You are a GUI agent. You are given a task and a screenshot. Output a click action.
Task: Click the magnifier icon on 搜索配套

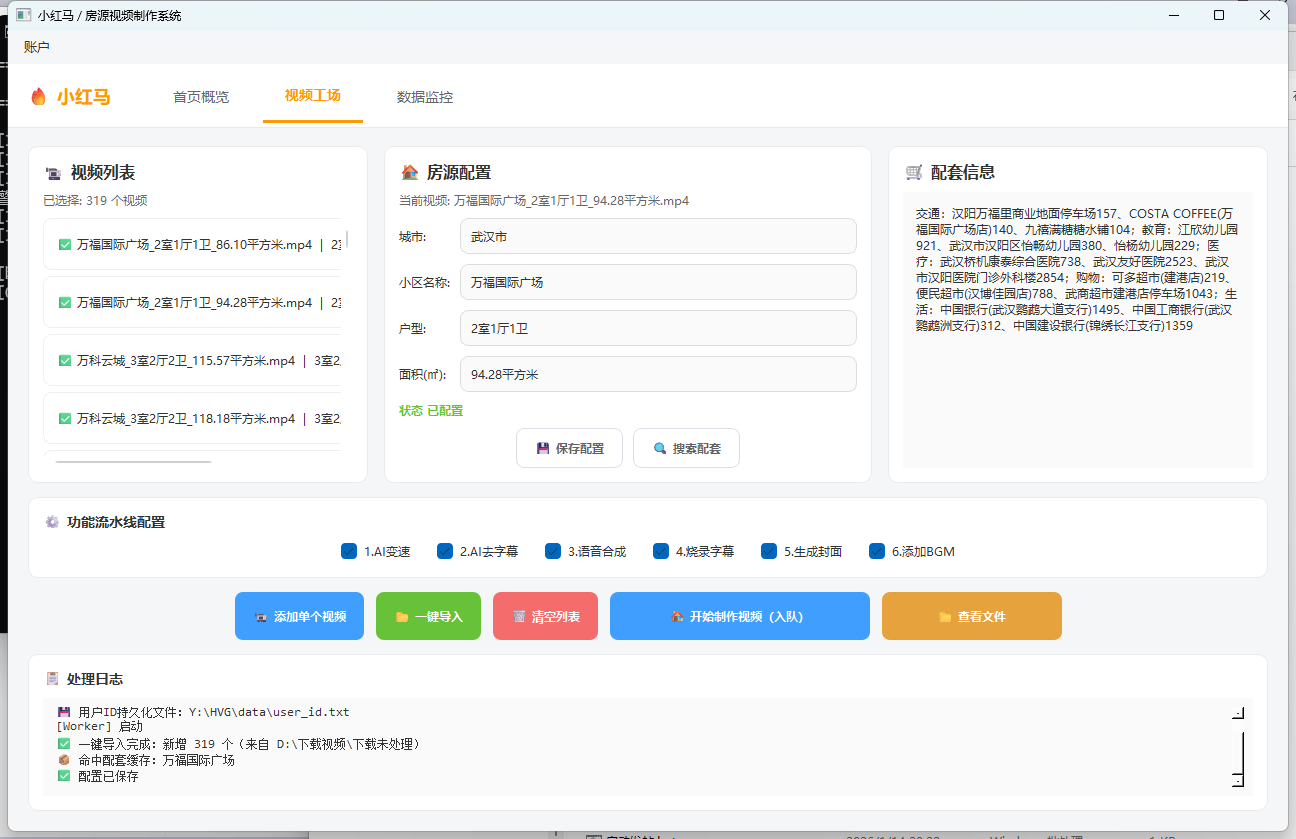[x=660, y=449]
